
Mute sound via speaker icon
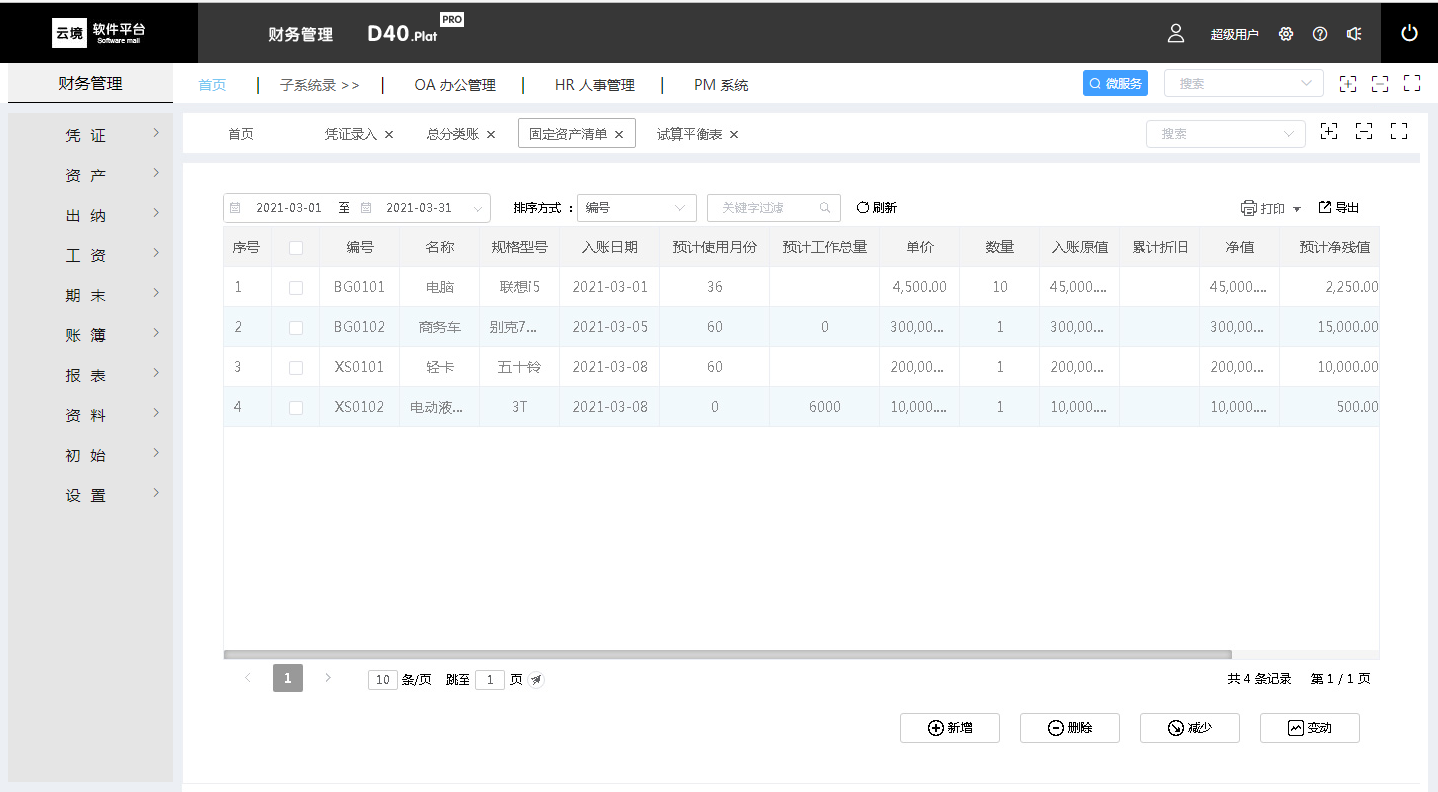pos(1354,34)
